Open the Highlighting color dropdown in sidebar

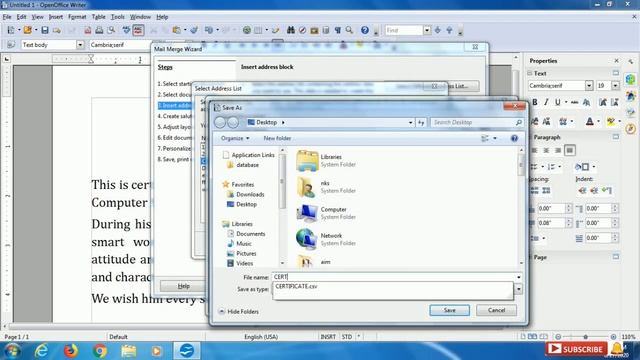point(619,122)
